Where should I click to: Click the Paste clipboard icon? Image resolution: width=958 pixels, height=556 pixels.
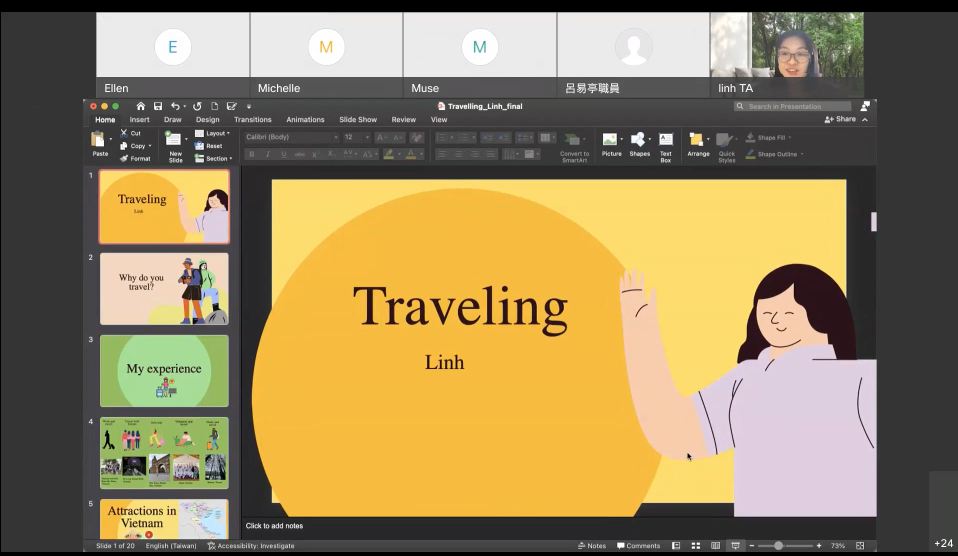pos(98,139)
